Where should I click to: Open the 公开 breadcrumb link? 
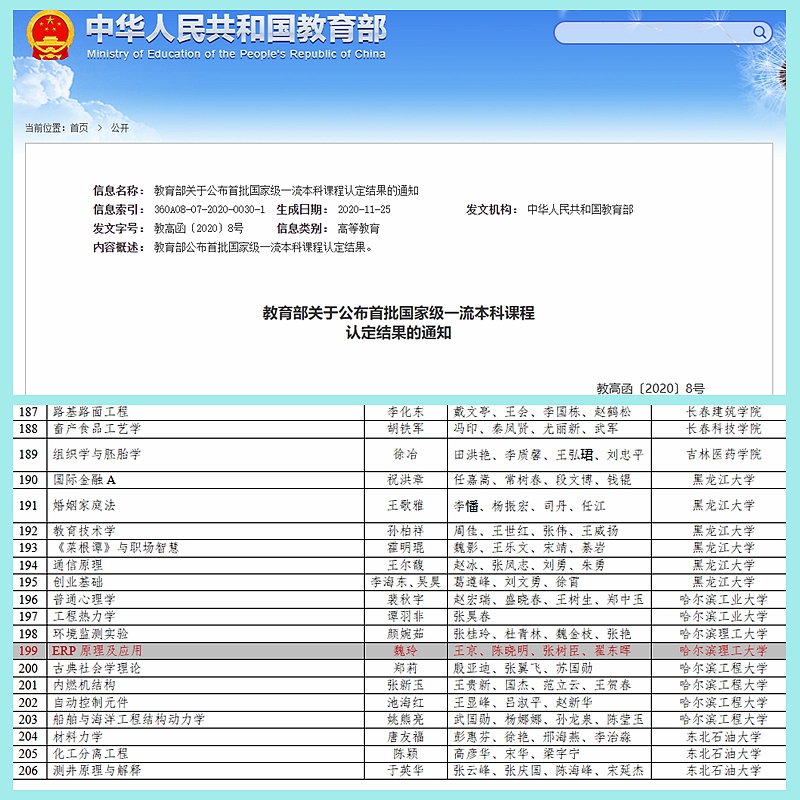coord(120,128)
